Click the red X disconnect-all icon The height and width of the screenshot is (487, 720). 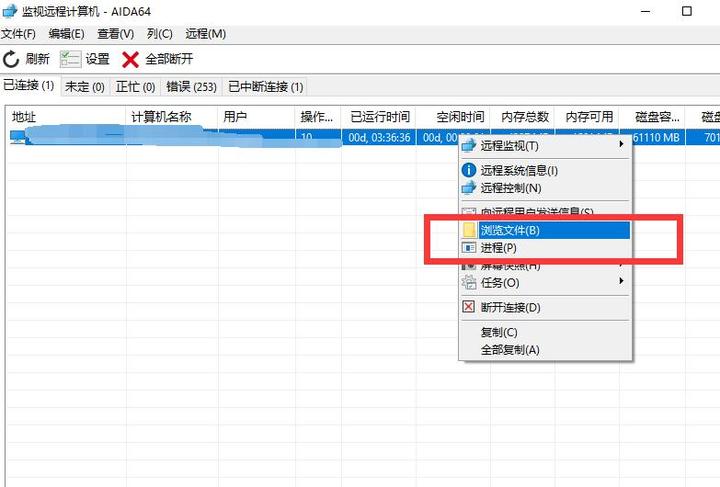(x=130, y=59)
